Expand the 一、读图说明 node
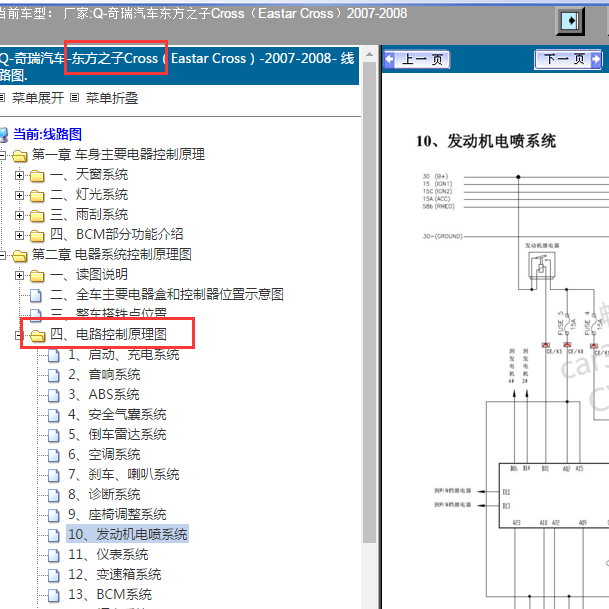 tap(19, 275)
